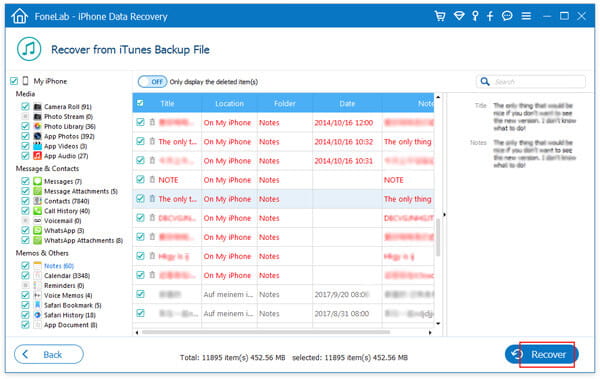This screenshot has height=379, width=600.
Task: Click the key register icon
Action: pyautogui.click(x=475, y=16)
